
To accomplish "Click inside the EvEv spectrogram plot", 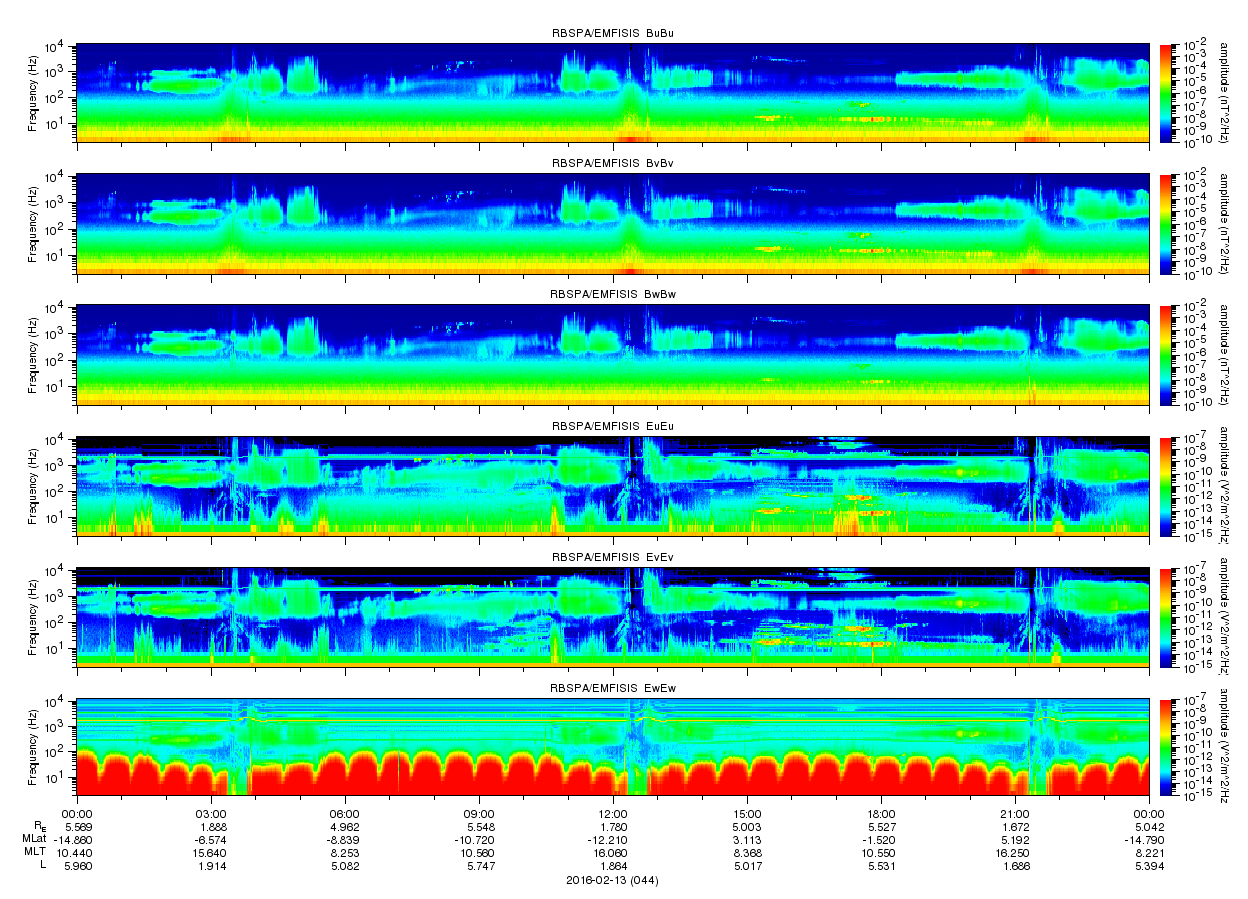I will [x=613, y=618].
